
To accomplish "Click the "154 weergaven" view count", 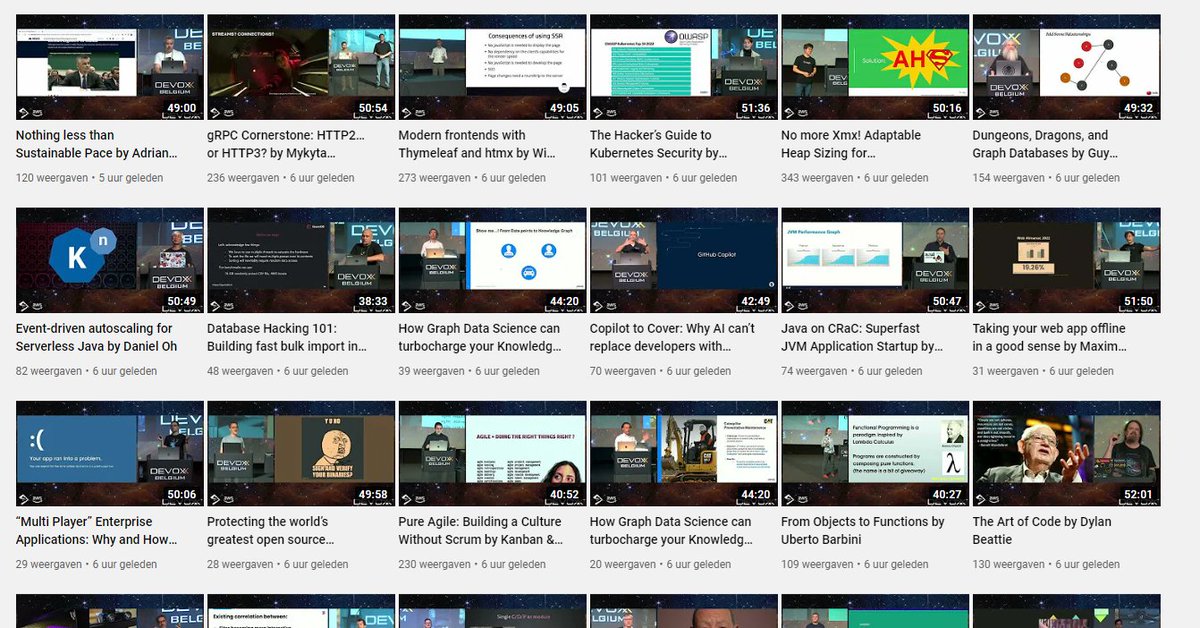I will (x=1009, y=178).
